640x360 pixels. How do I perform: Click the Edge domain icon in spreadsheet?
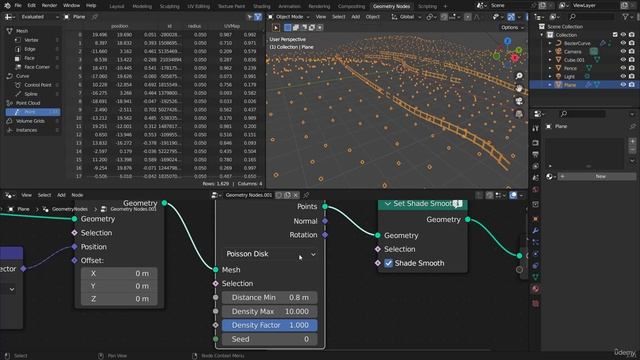pos(18,49)
